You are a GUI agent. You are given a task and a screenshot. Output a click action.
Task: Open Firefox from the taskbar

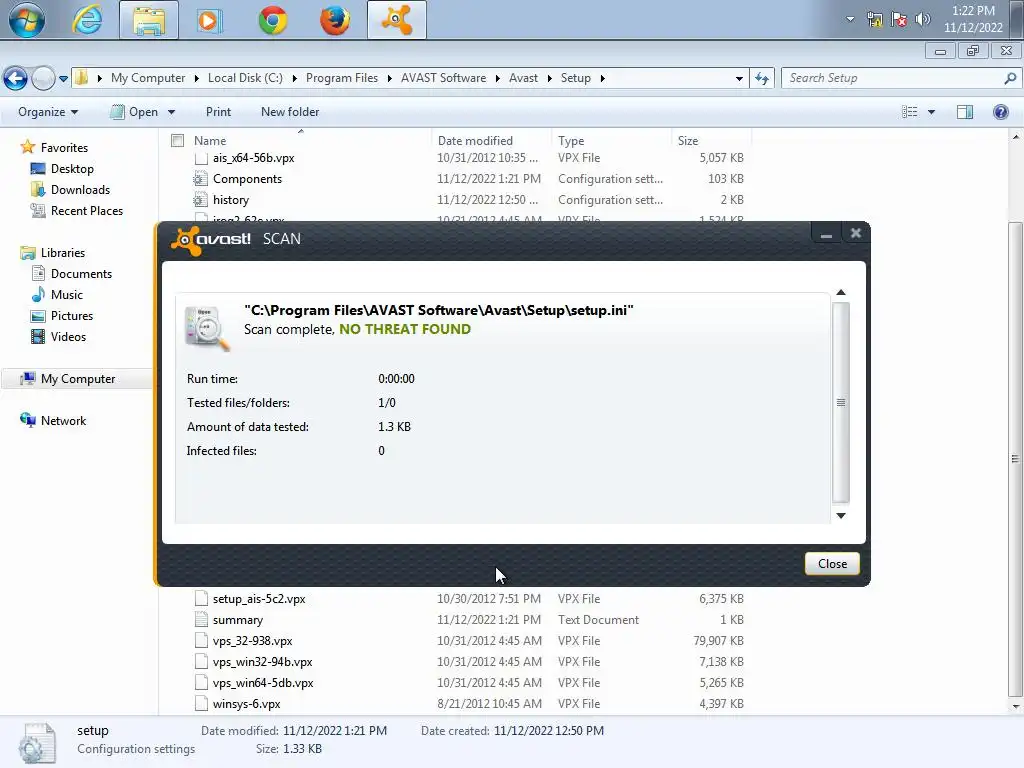334,20
